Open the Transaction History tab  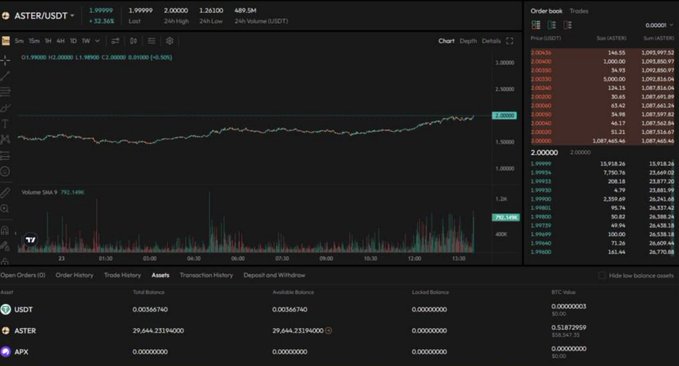[x=206, y=275]
